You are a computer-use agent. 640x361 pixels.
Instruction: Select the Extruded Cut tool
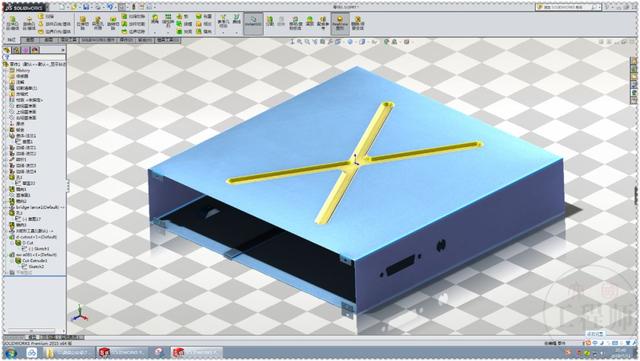[83, 23]
